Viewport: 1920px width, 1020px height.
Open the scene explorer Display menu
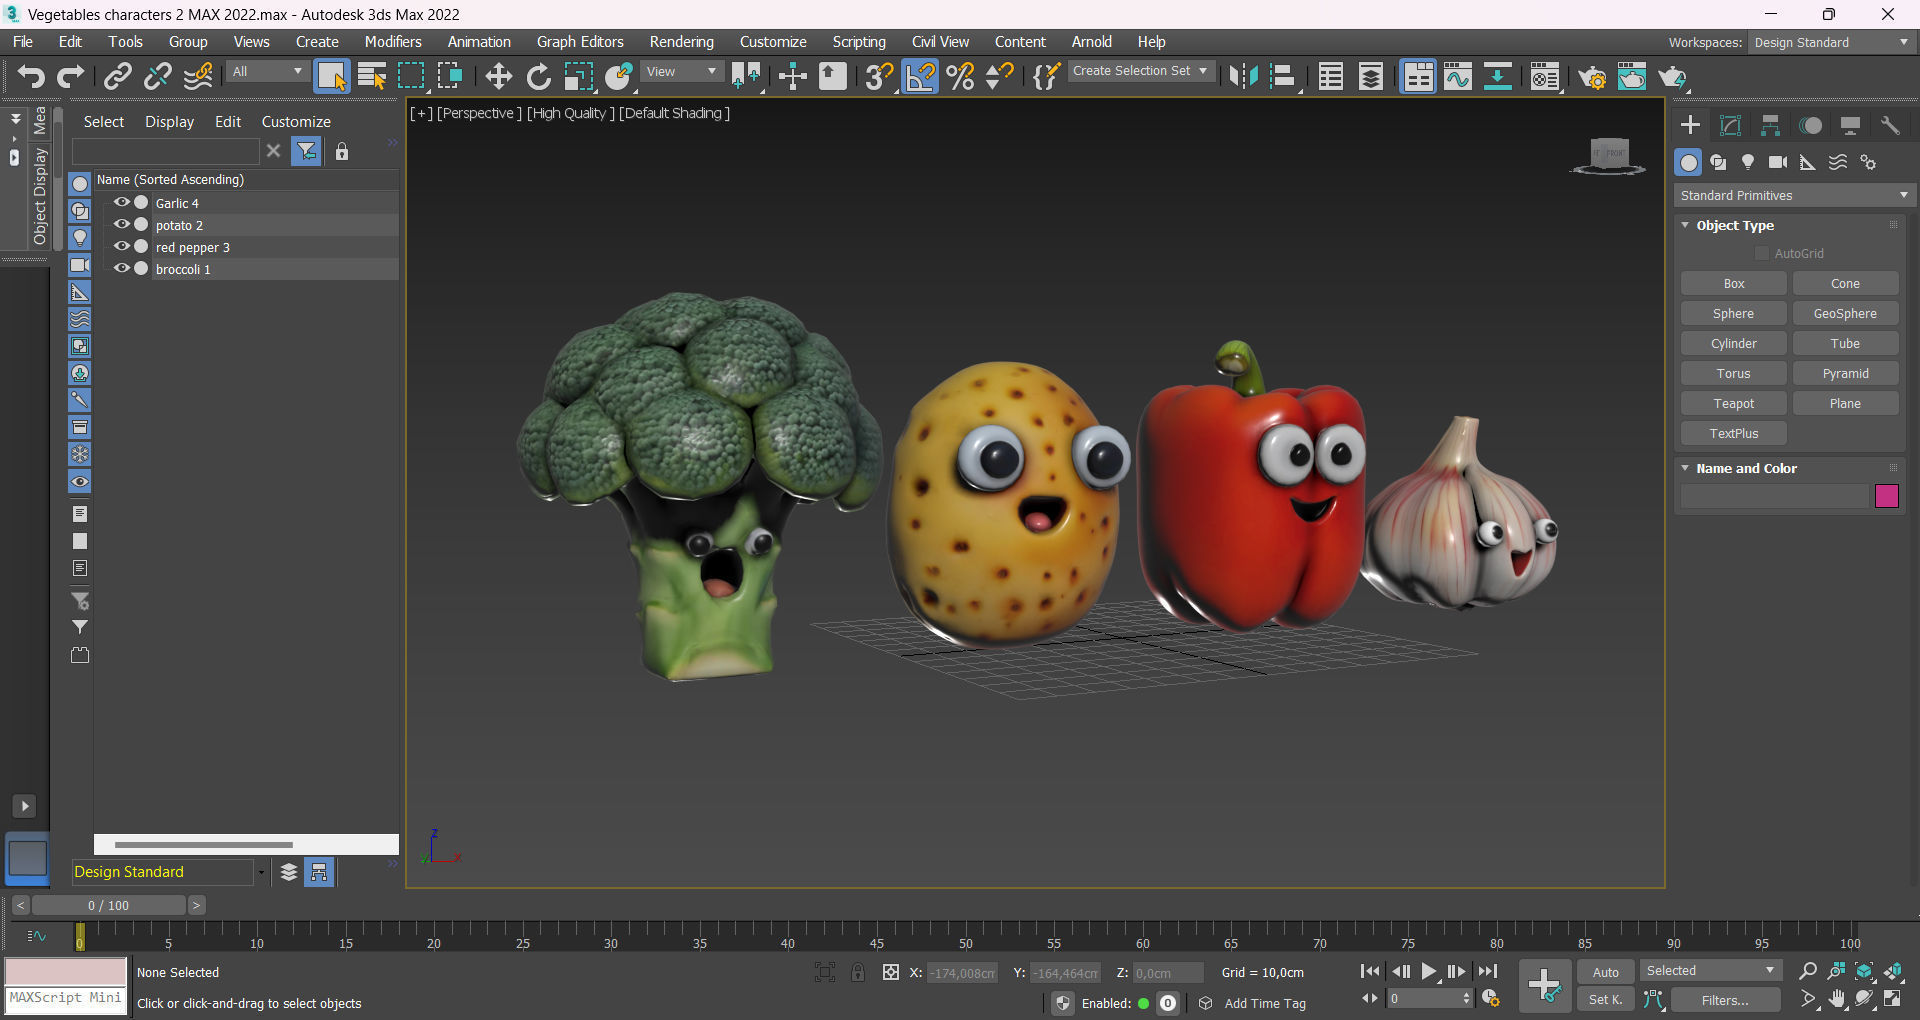pos(169,121)
